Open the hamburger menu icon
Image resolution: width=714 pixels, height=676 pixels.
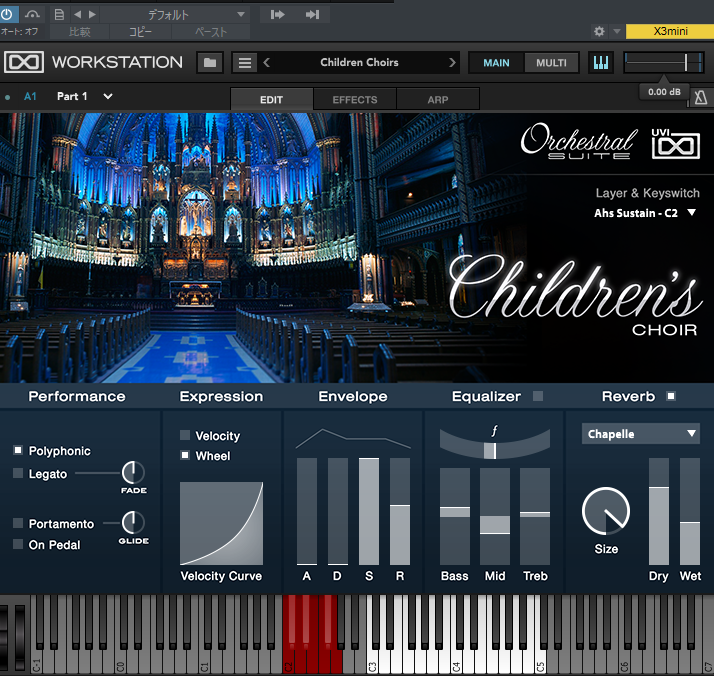pos(245,62)
